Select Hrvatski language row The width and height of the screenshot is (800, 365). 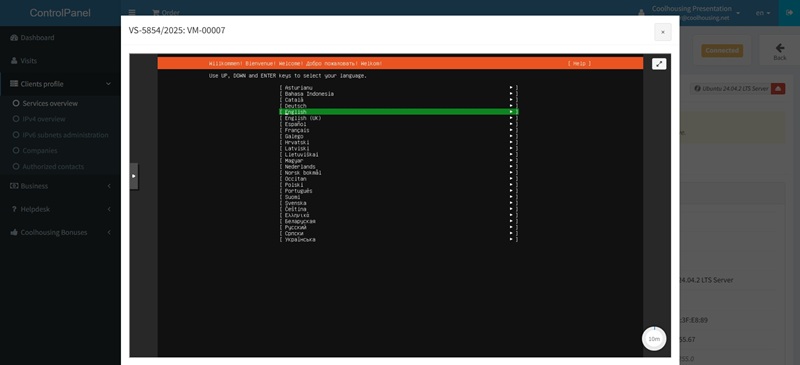(x=398, y=142)
